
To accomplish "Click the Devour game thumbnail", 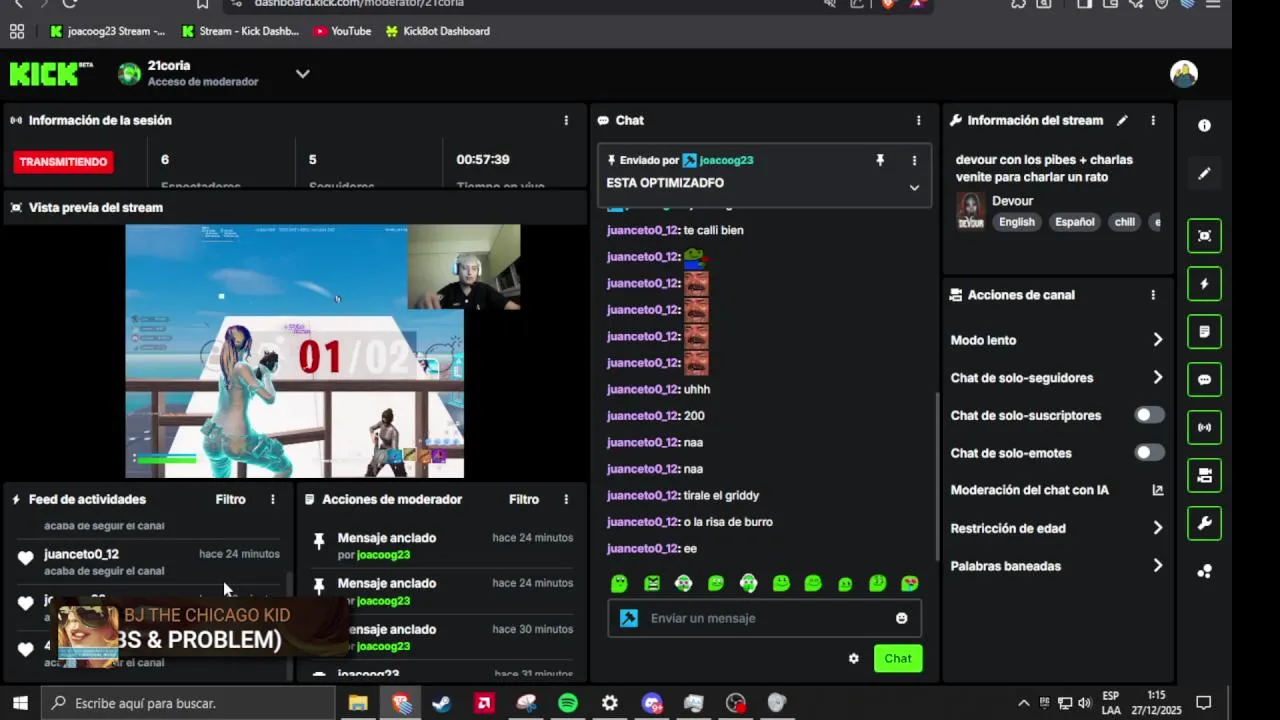I will [x=970, y=211].
